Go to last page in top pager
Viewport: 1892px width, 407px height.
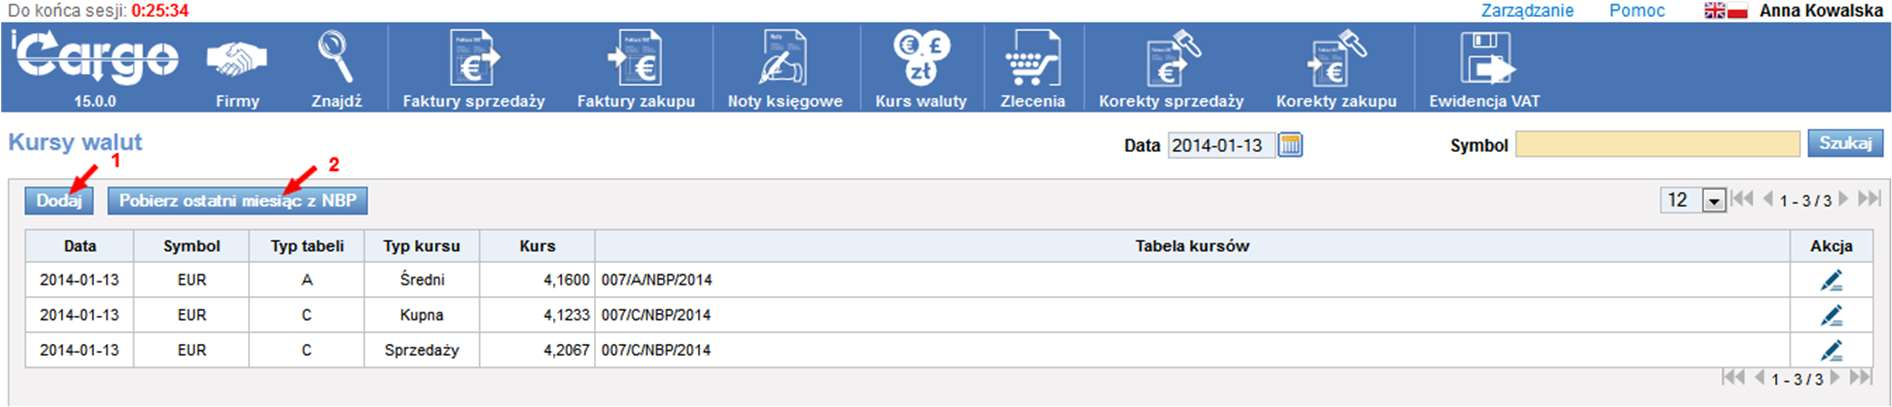(1869, 199)
